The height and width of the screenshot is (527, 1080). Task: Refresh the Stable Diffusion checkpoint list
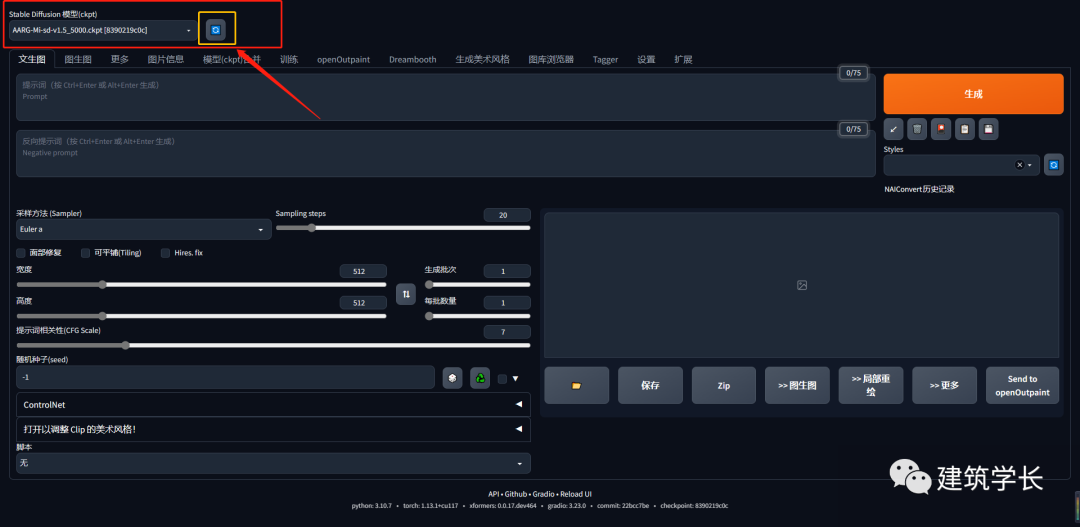click(x=216, y=30)
